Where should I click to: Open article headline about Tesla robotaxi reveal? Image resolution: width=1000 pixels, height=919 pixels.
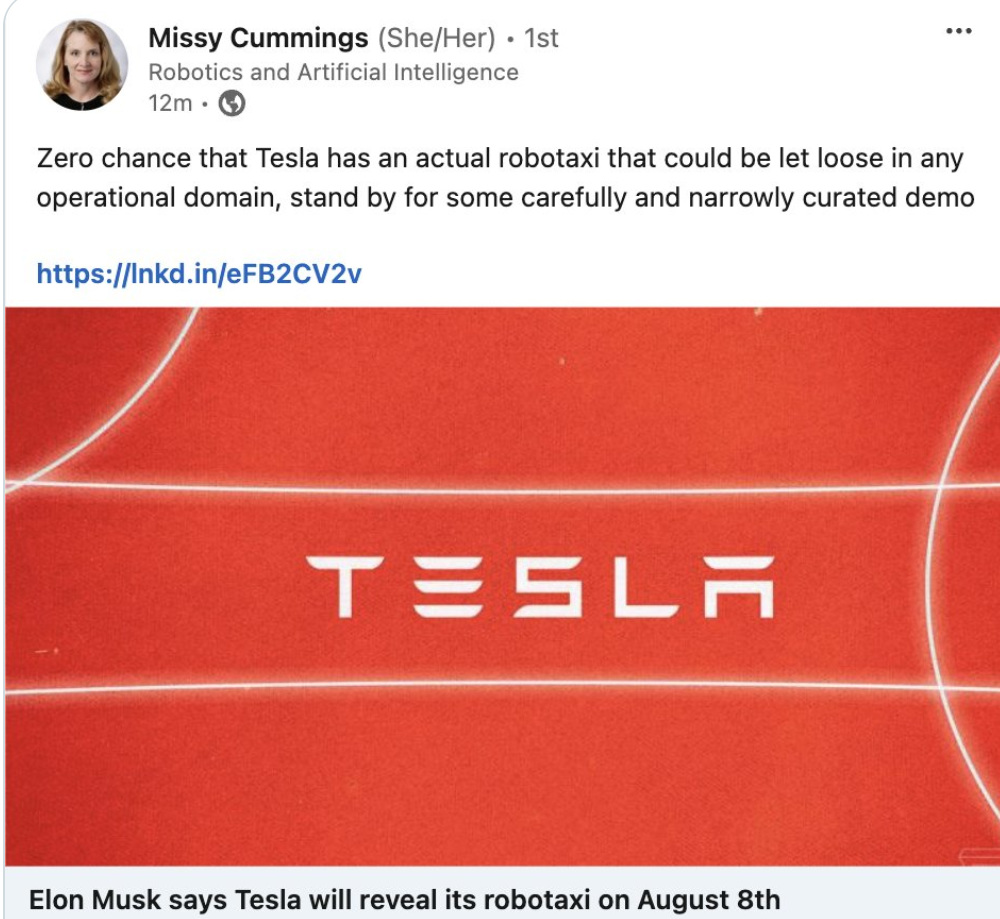coord(404,898)
